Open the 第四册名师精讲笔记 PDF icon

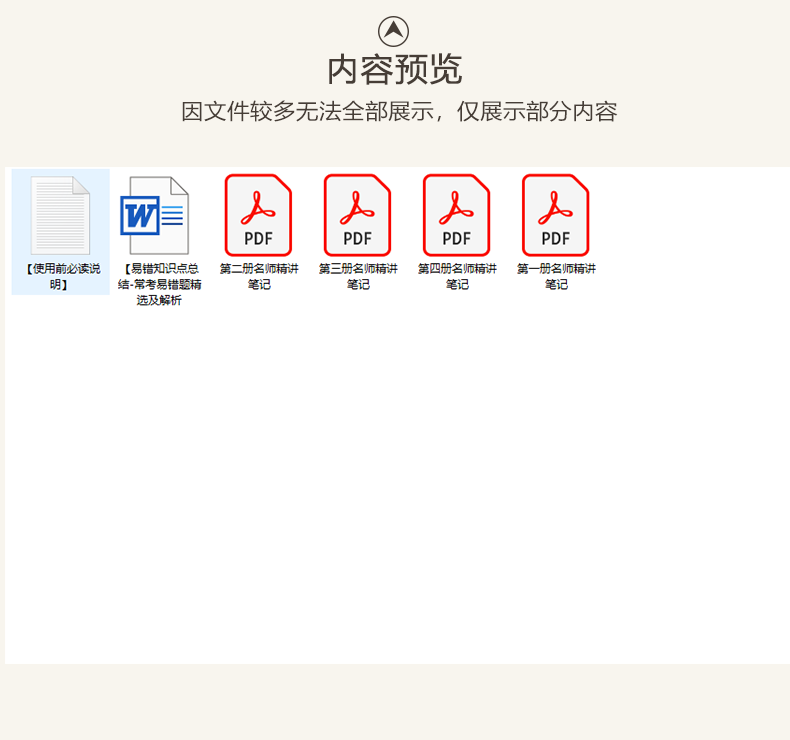456,215
